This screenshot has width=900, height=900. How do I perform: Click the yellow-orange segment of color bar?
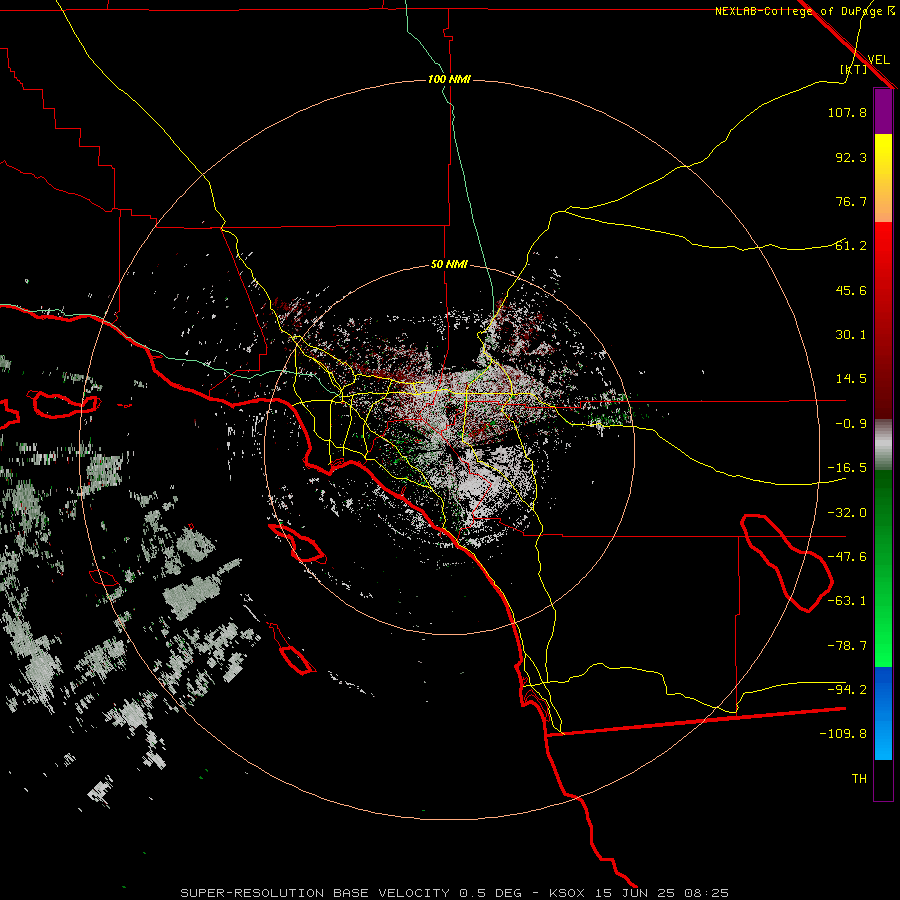point(883,178)
